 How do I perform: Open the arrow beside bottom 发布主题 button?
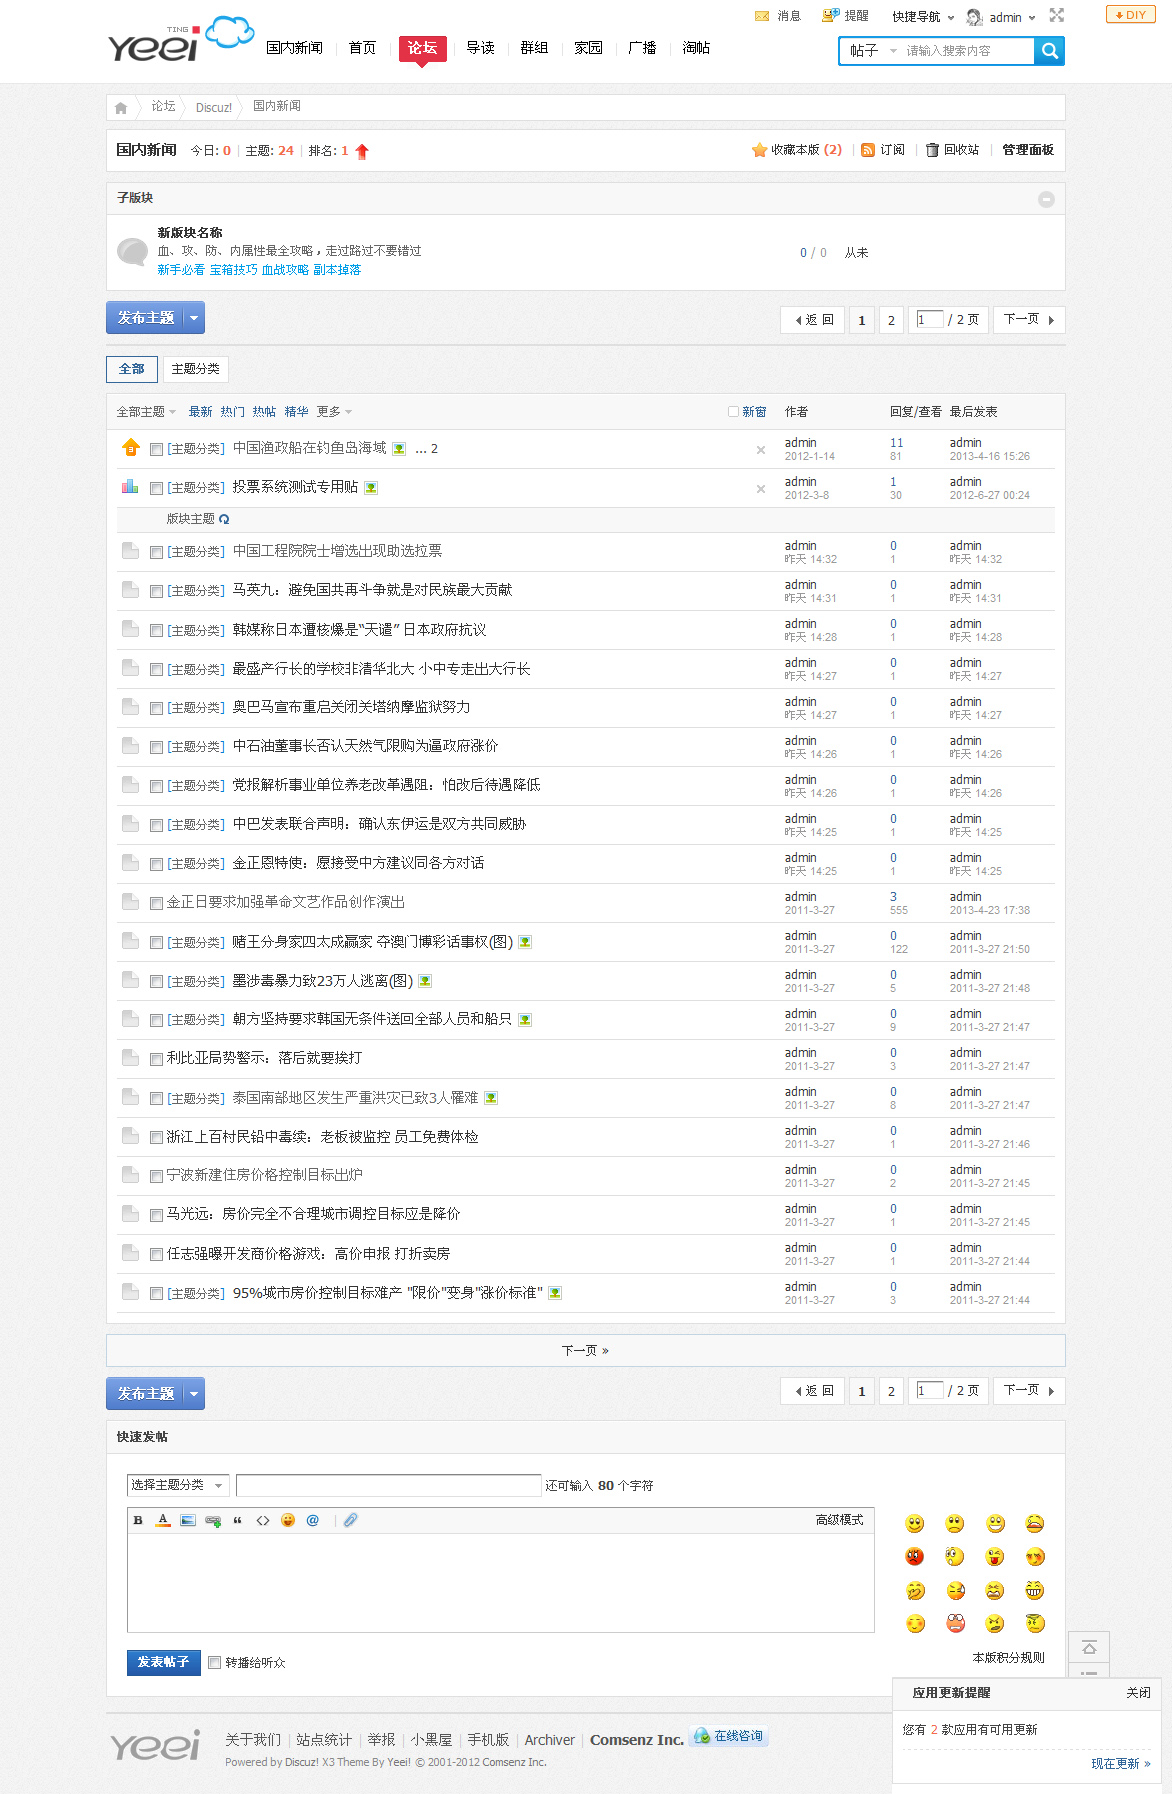tap(194, 1394)
